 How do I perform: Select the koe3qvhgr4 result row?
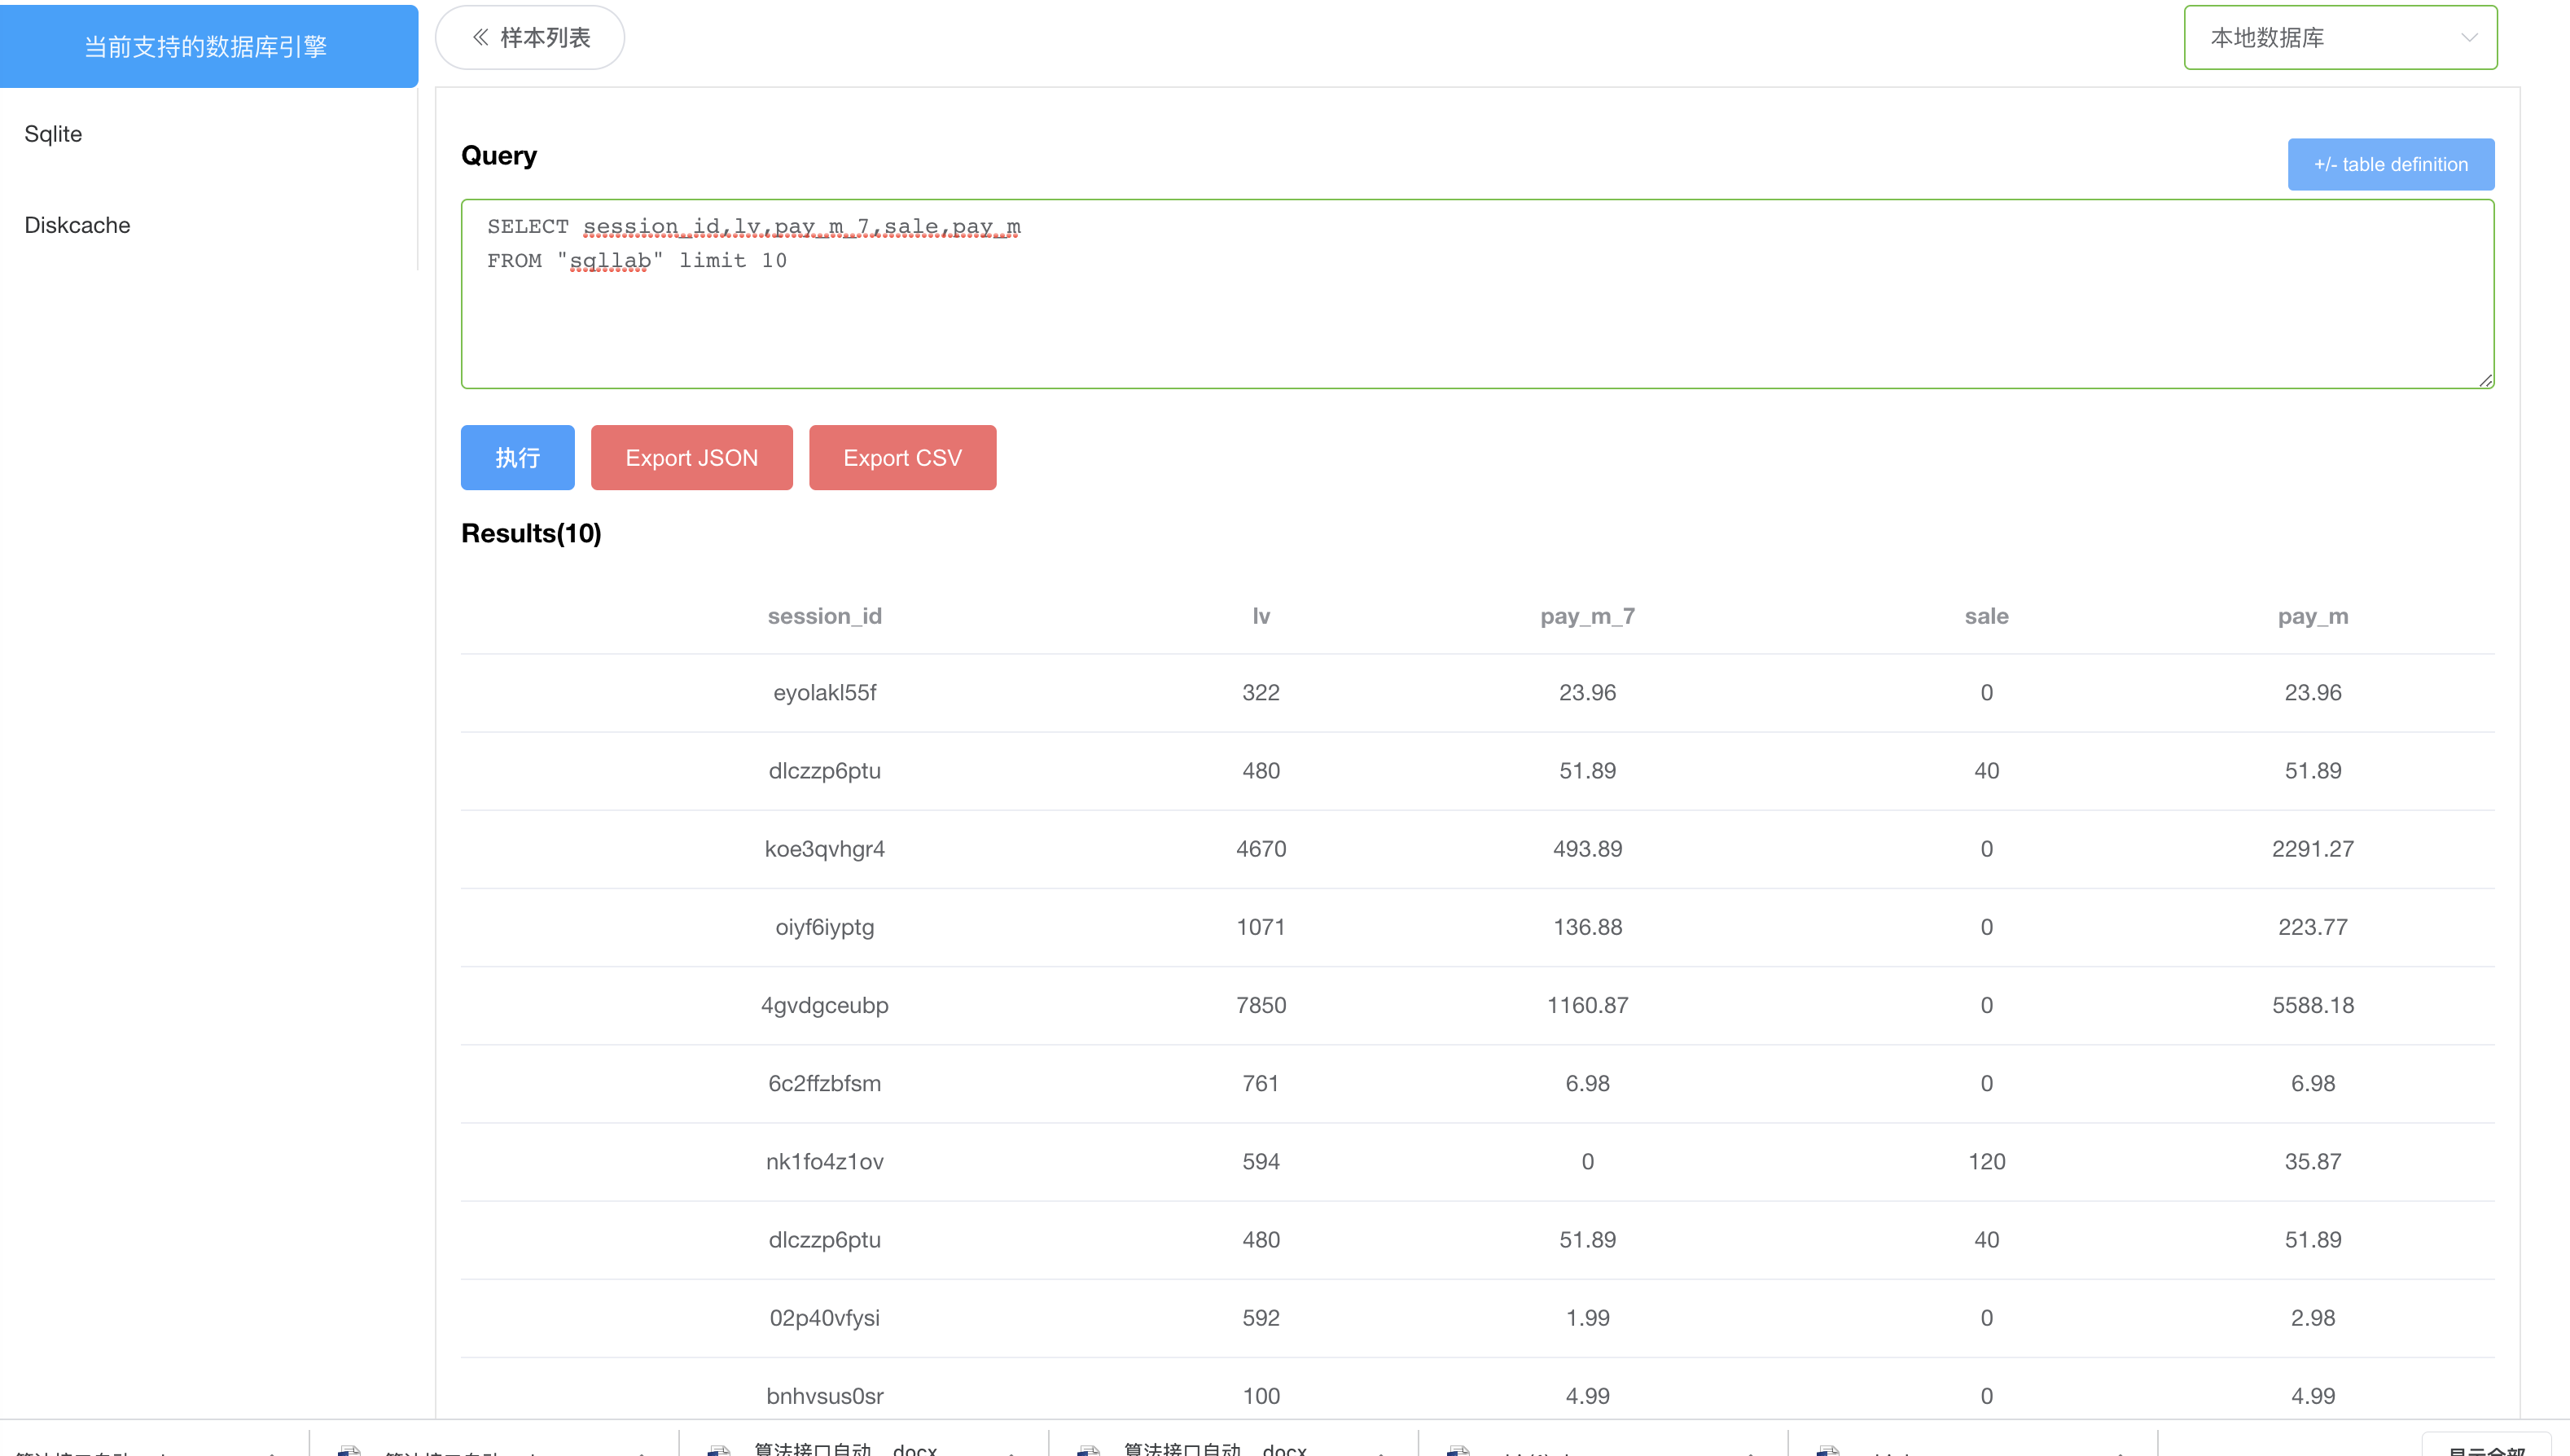(824, 849)
